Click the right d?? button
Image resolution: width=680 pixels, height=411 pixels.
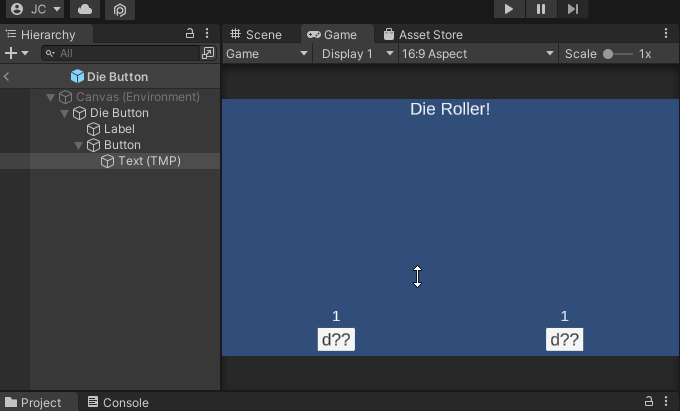click(x=564, y=339)
